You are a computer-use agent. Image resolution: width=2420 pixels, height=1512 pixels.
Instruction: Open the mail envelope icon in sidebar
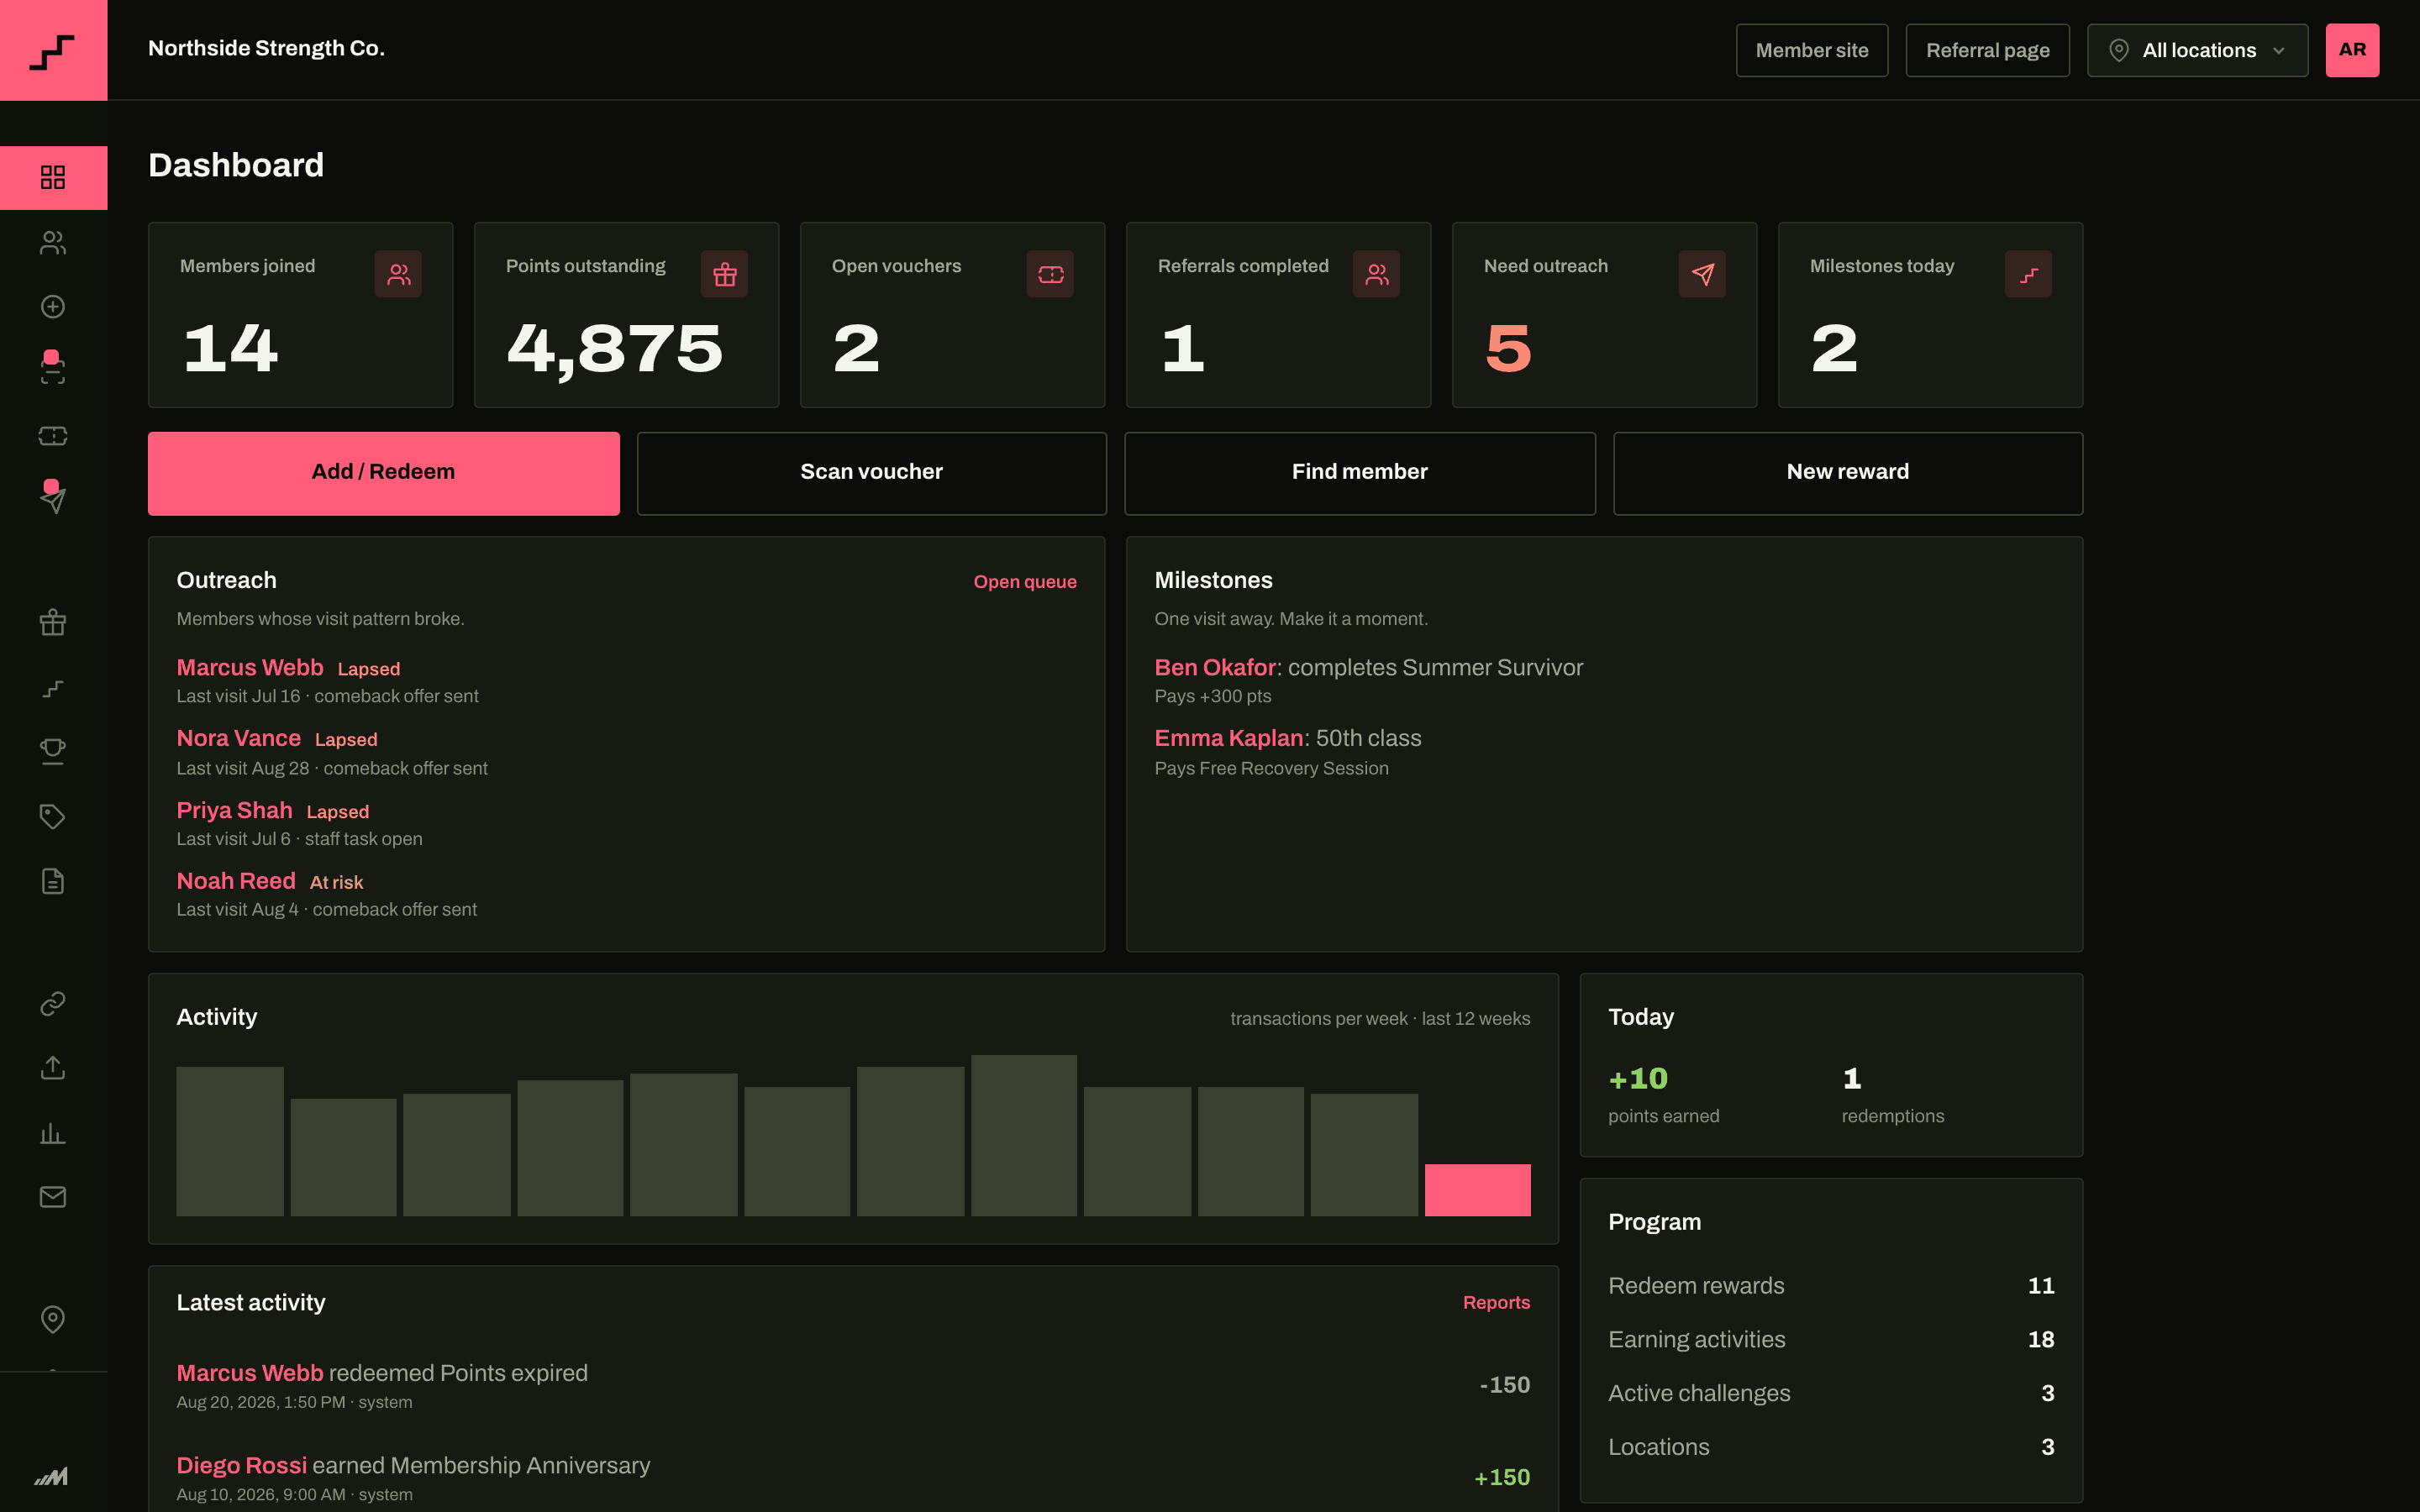(x=53, y=1197)
